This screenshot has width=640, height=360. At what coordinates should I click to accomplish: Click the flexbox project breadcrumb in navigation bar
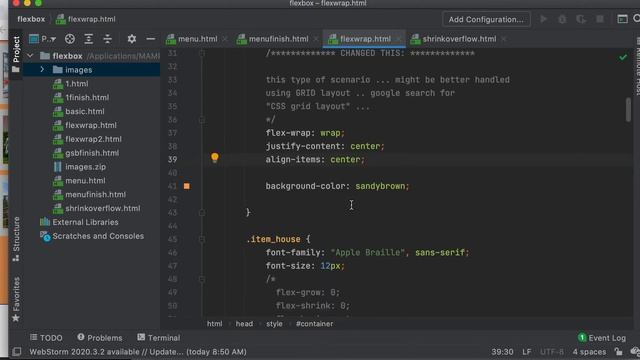(31, 19)
